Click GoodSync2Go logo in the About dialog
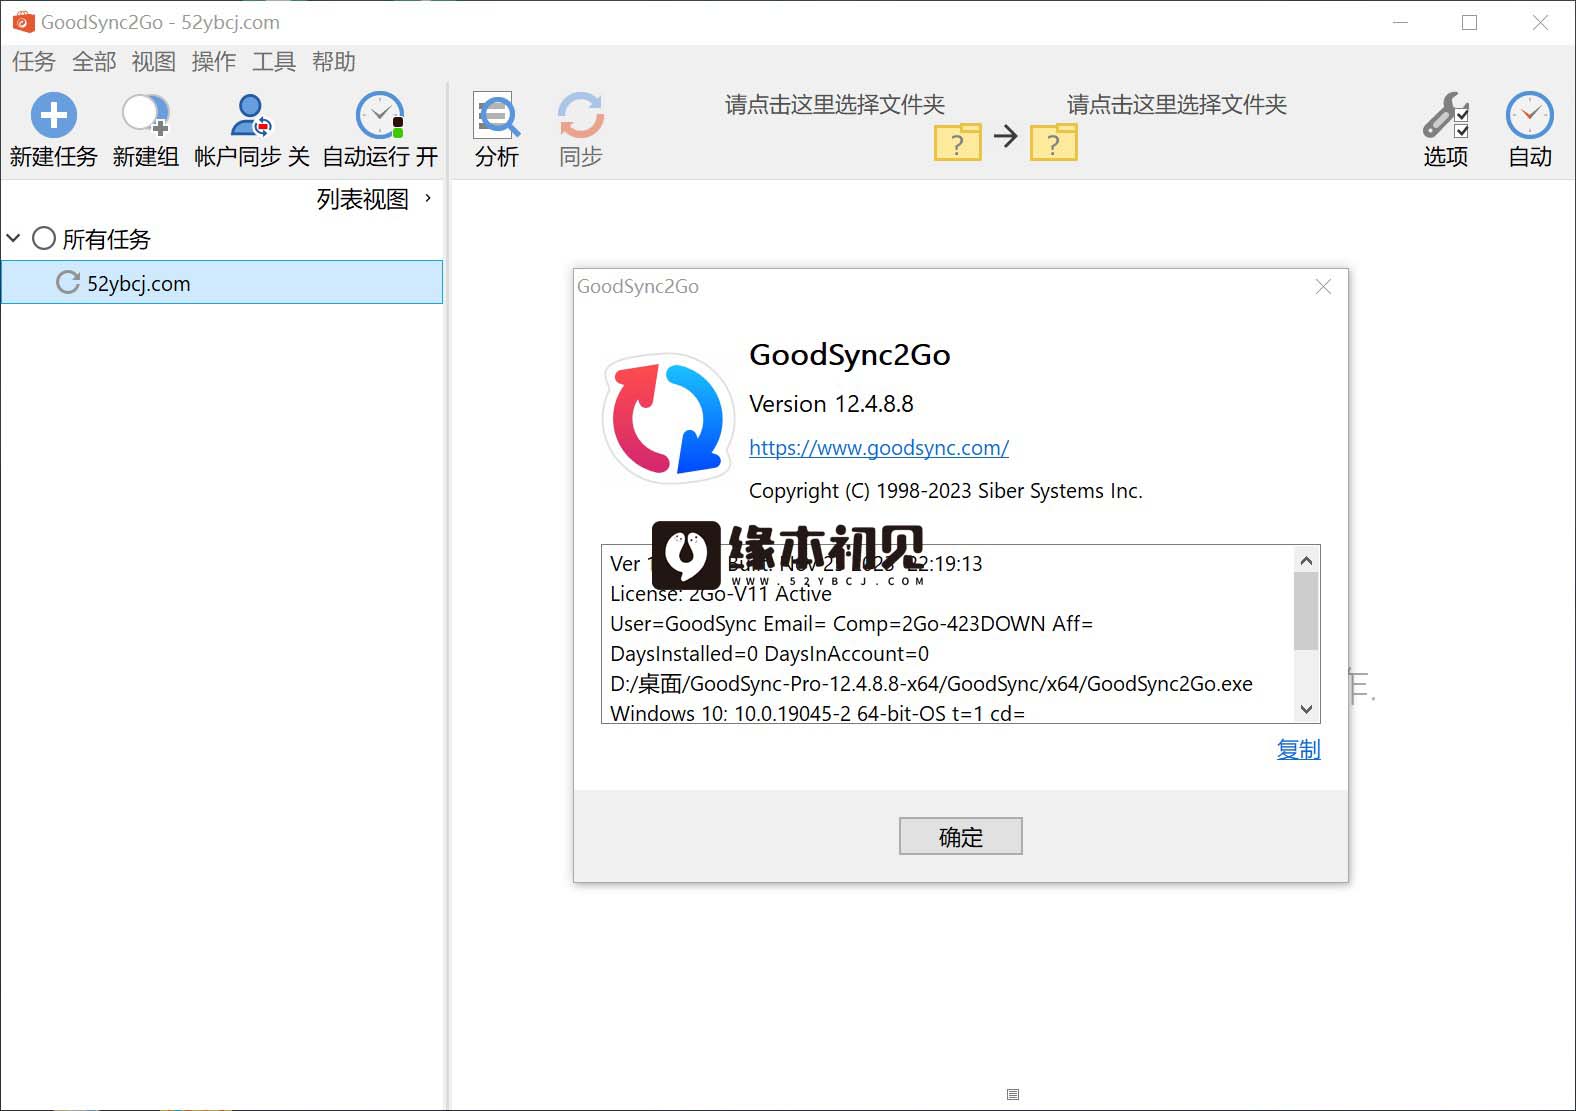Viewport: 1576px width, 1111px height. point(669,418)
